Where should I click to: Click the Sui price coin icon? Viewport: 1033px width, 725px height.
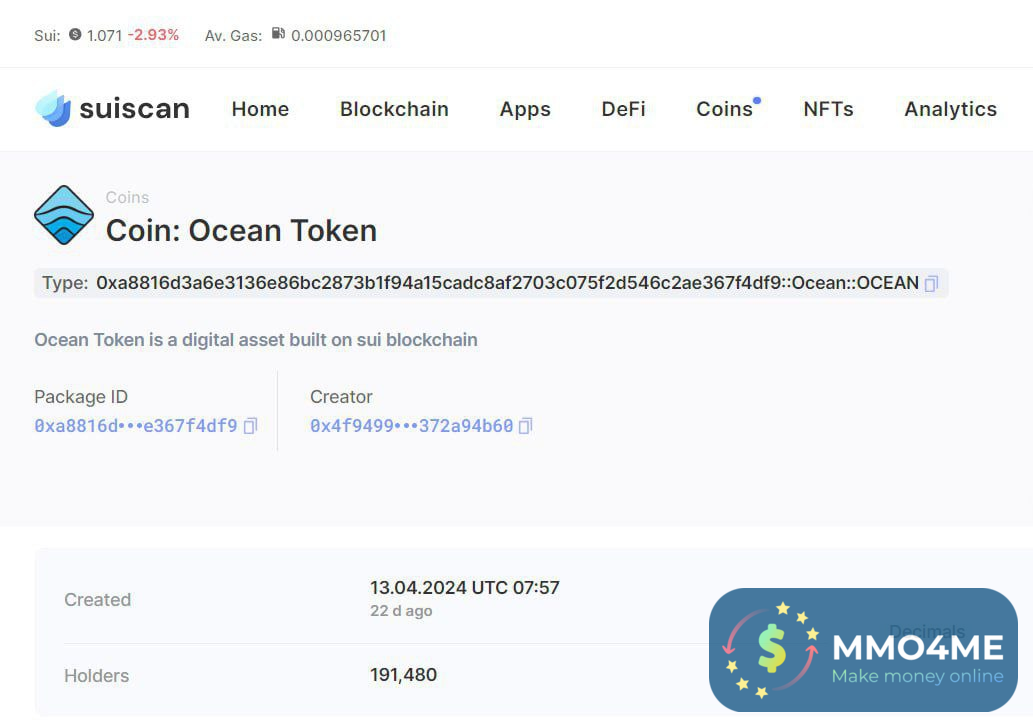75,34
